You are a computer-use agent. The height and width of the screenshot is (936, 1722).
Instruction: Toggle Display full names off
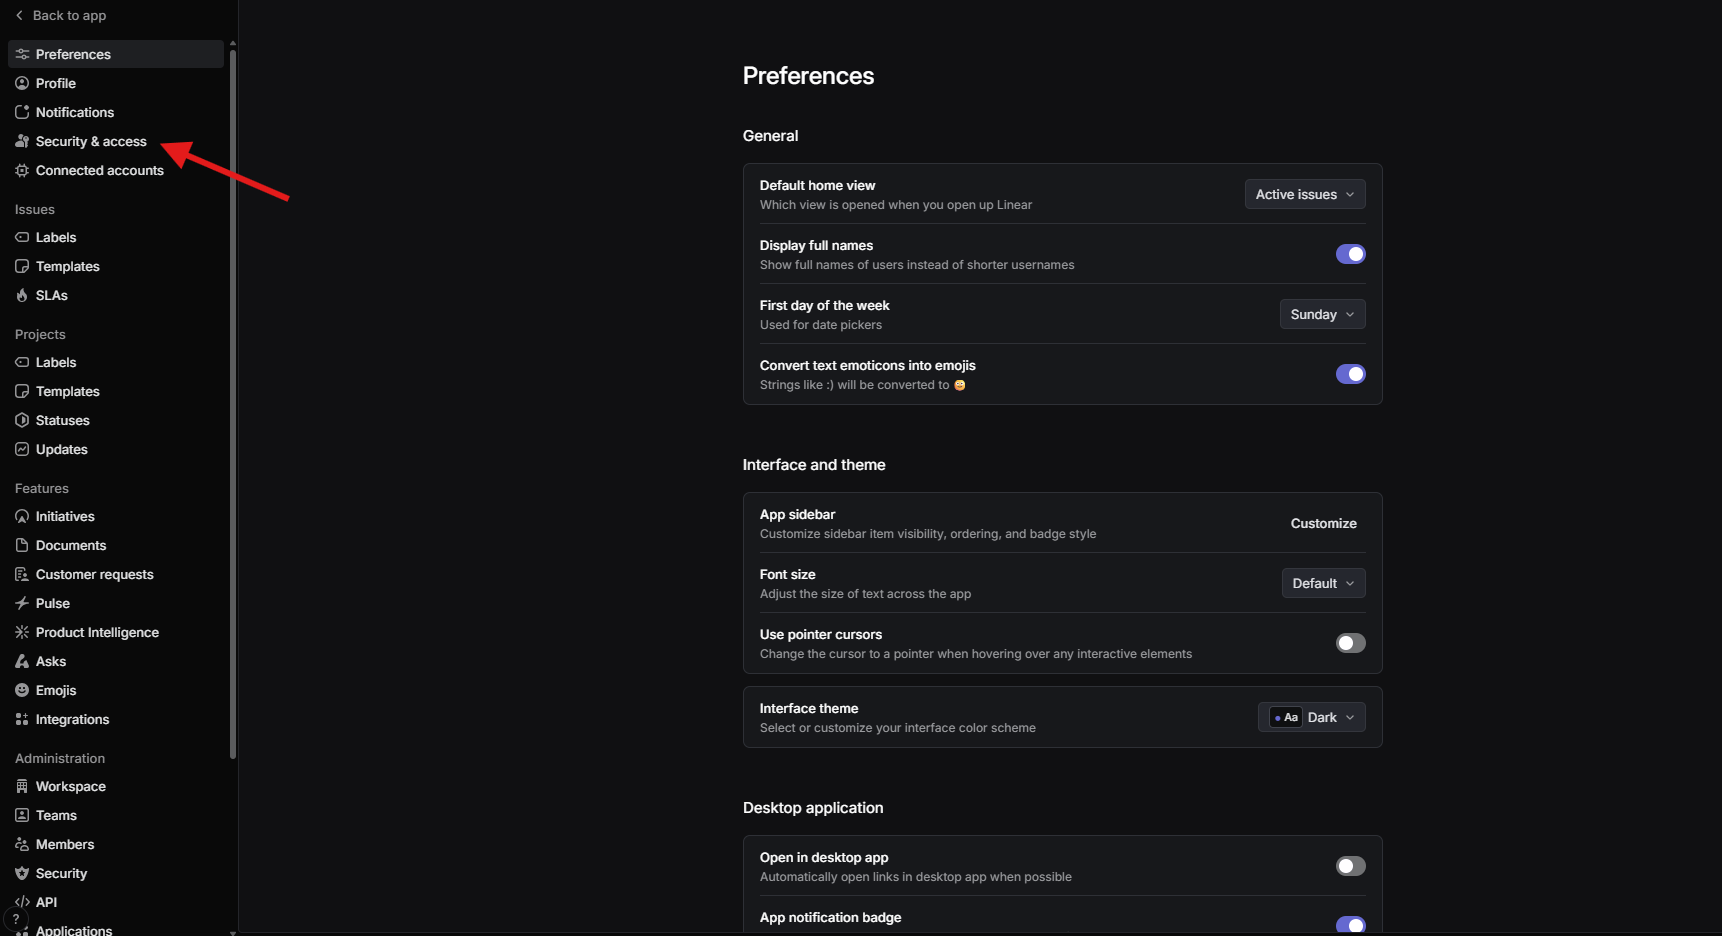(x=1351, y=254)
